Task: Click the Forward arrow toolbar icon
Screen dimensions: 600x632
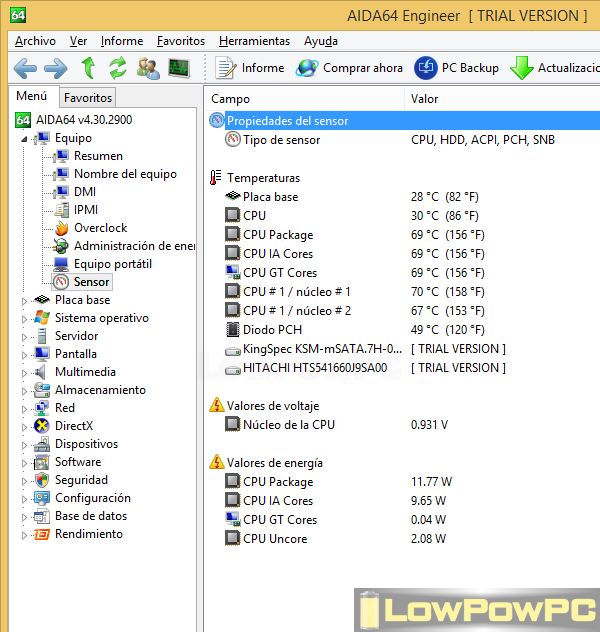Action: (x=56, y=68)
